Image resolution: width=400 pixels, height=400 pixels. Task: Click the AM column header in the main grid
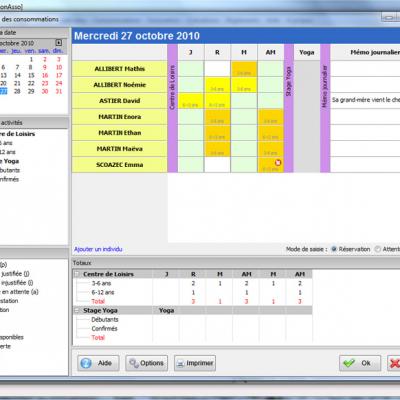point(270,52)
